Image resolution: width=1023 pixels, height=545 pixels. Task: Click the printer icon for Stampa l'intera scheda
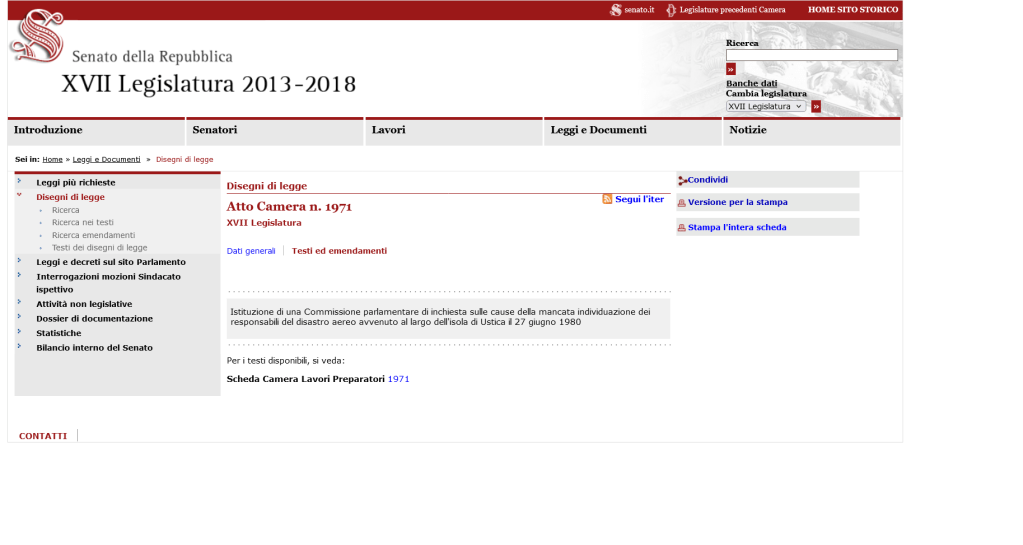[x=682, y=228]
